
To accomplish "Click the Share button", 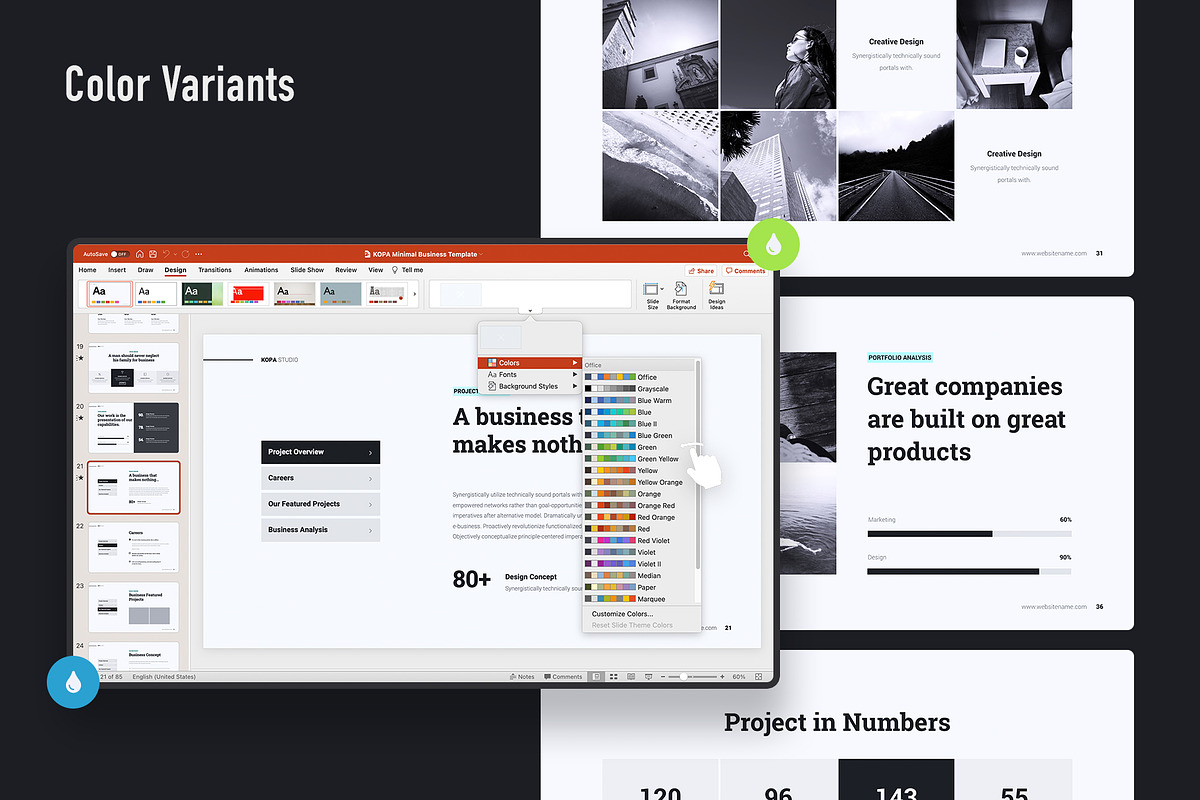I will (701, 270).
